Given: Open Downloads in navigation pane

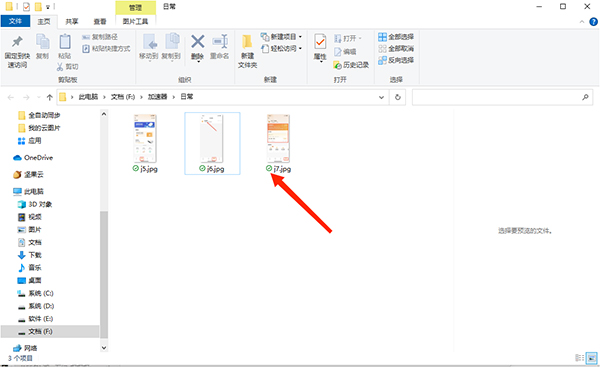Looking at the screenshot, I should pos(30,255).
